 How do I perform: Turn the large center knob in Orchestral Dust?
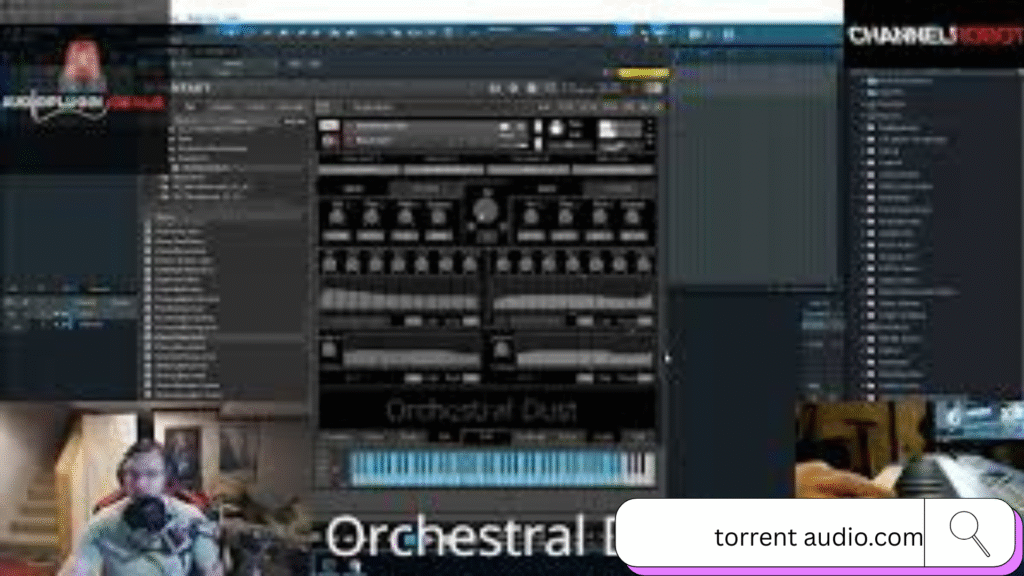pyautogui.click(x=486, y=210)
